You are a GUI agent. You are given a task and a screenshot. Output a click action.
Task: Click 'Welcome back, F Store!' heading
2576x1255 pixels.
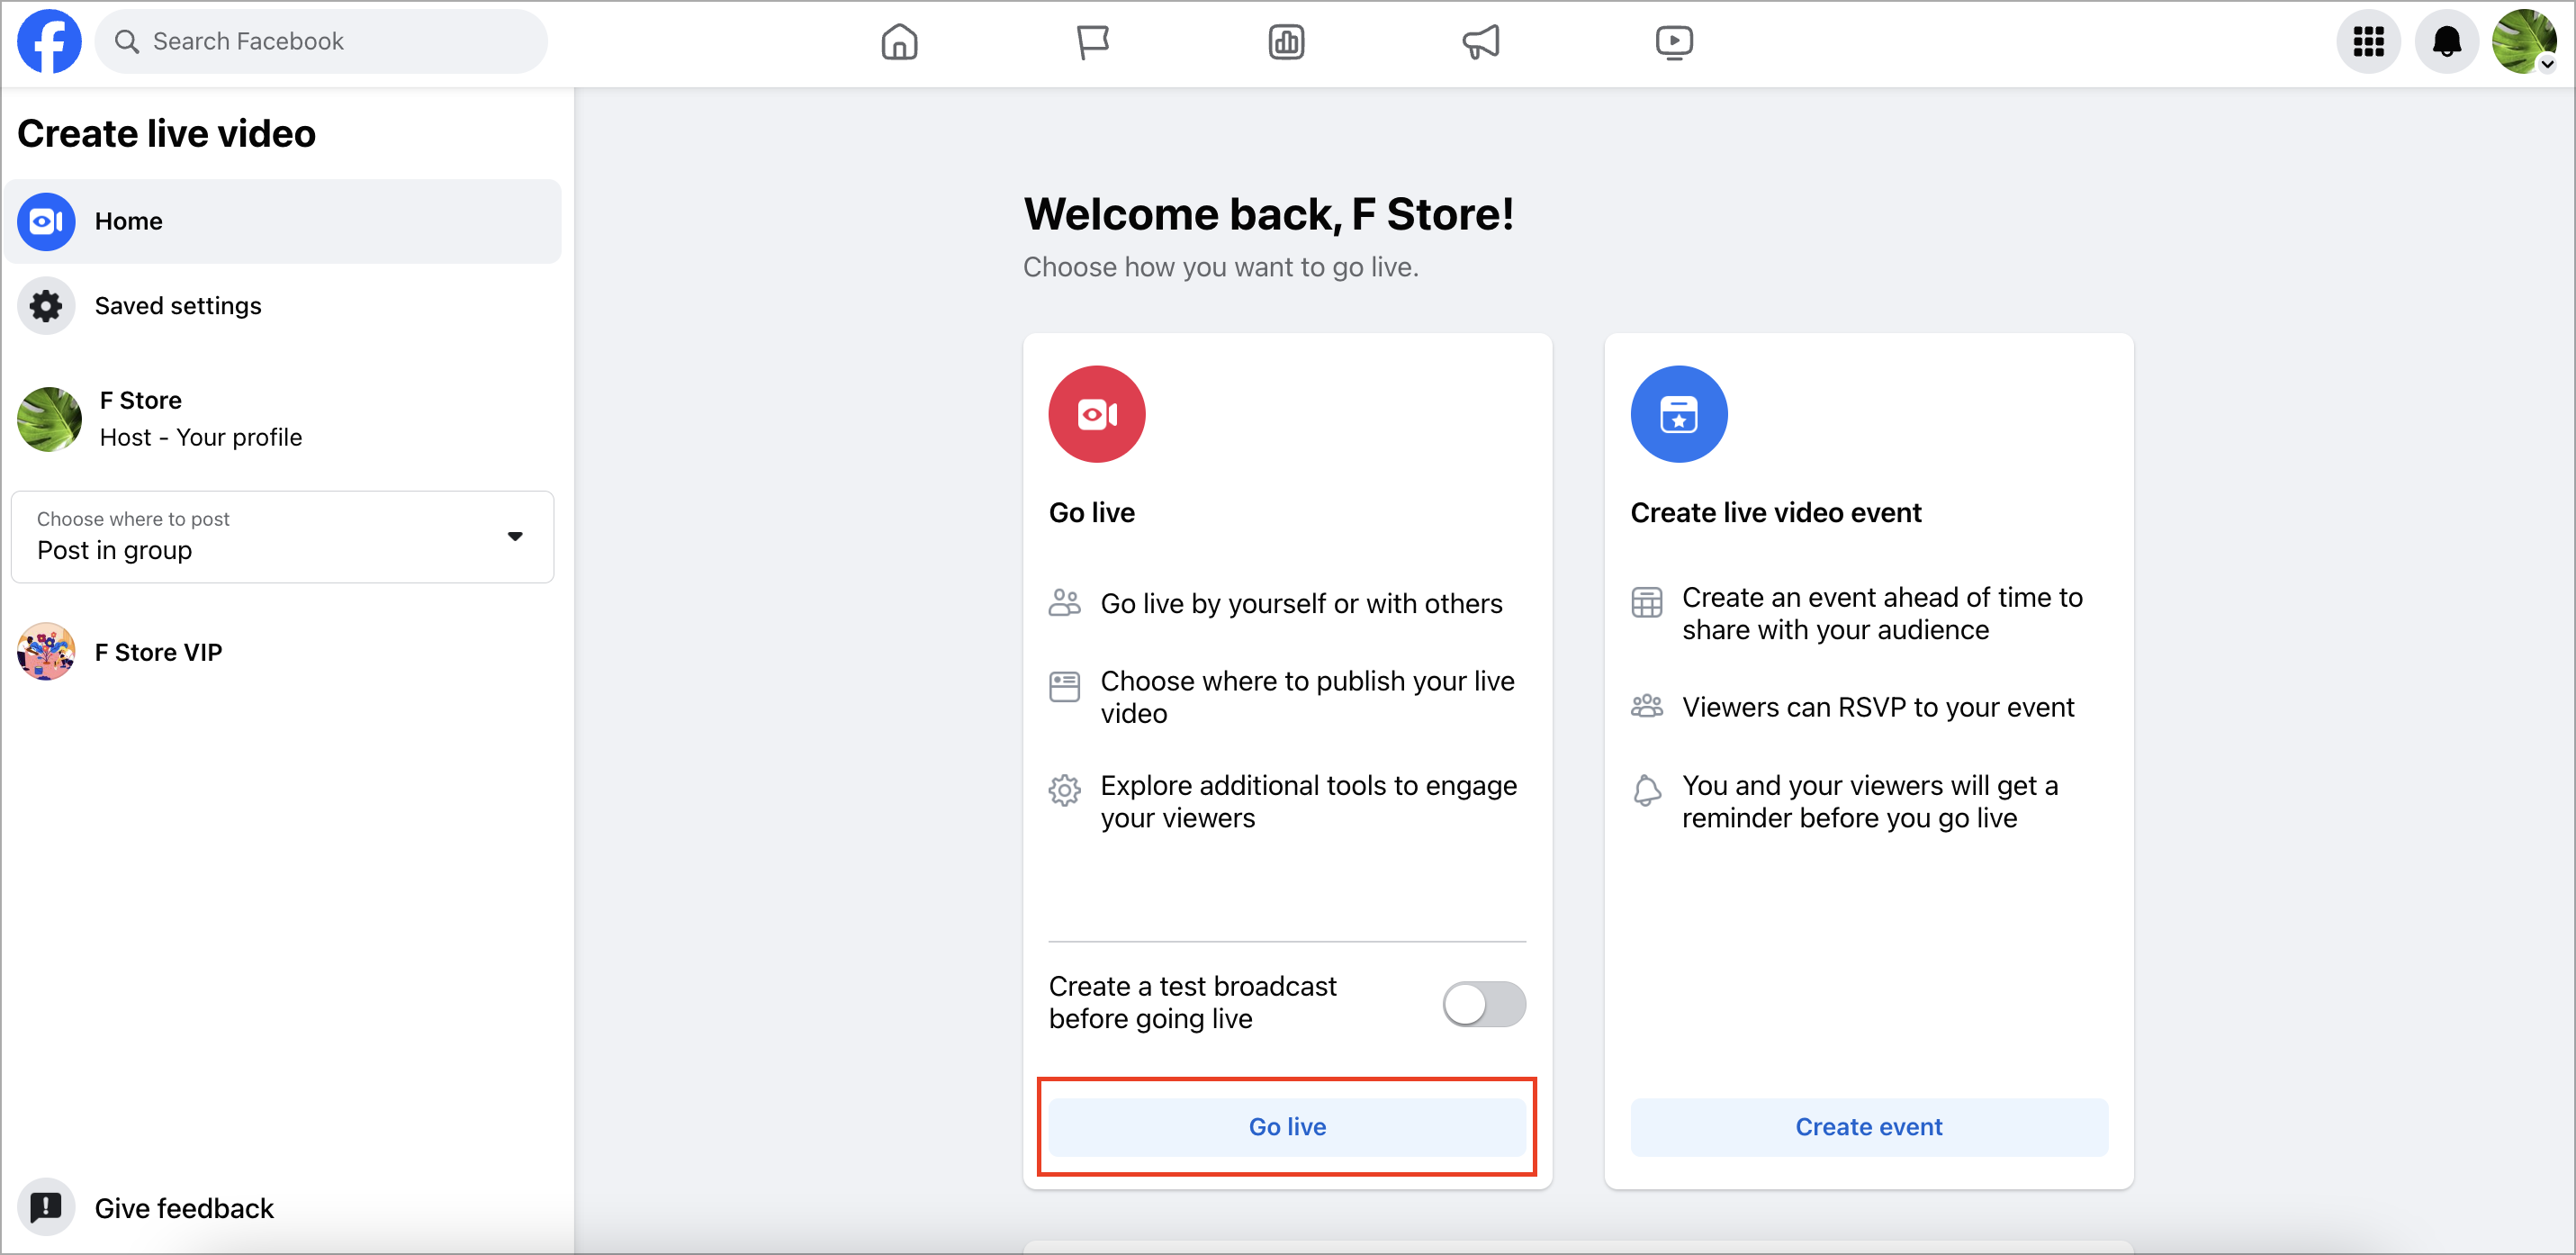point(1268,214)
